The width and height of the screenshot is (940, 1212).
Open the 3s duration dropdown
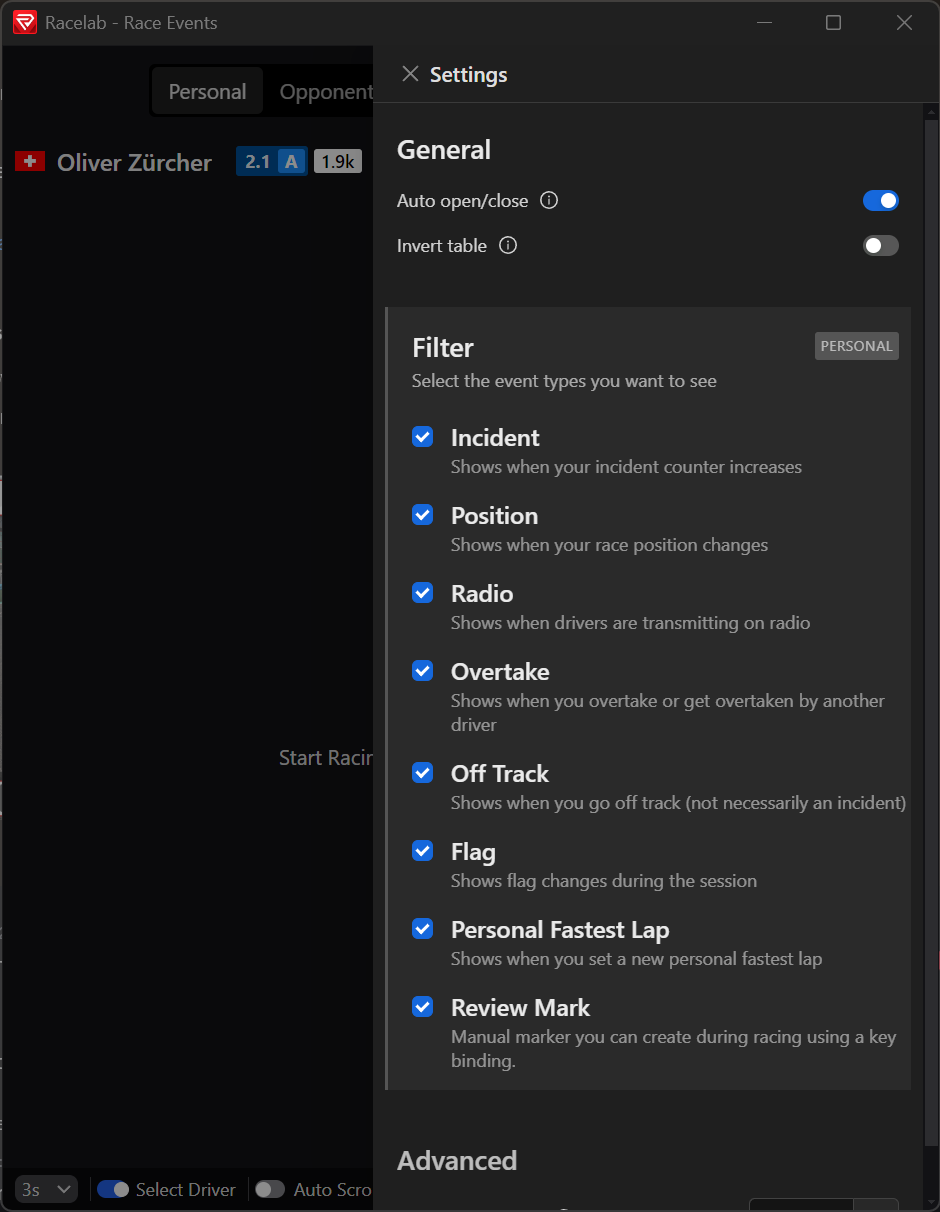point(45,1189)
